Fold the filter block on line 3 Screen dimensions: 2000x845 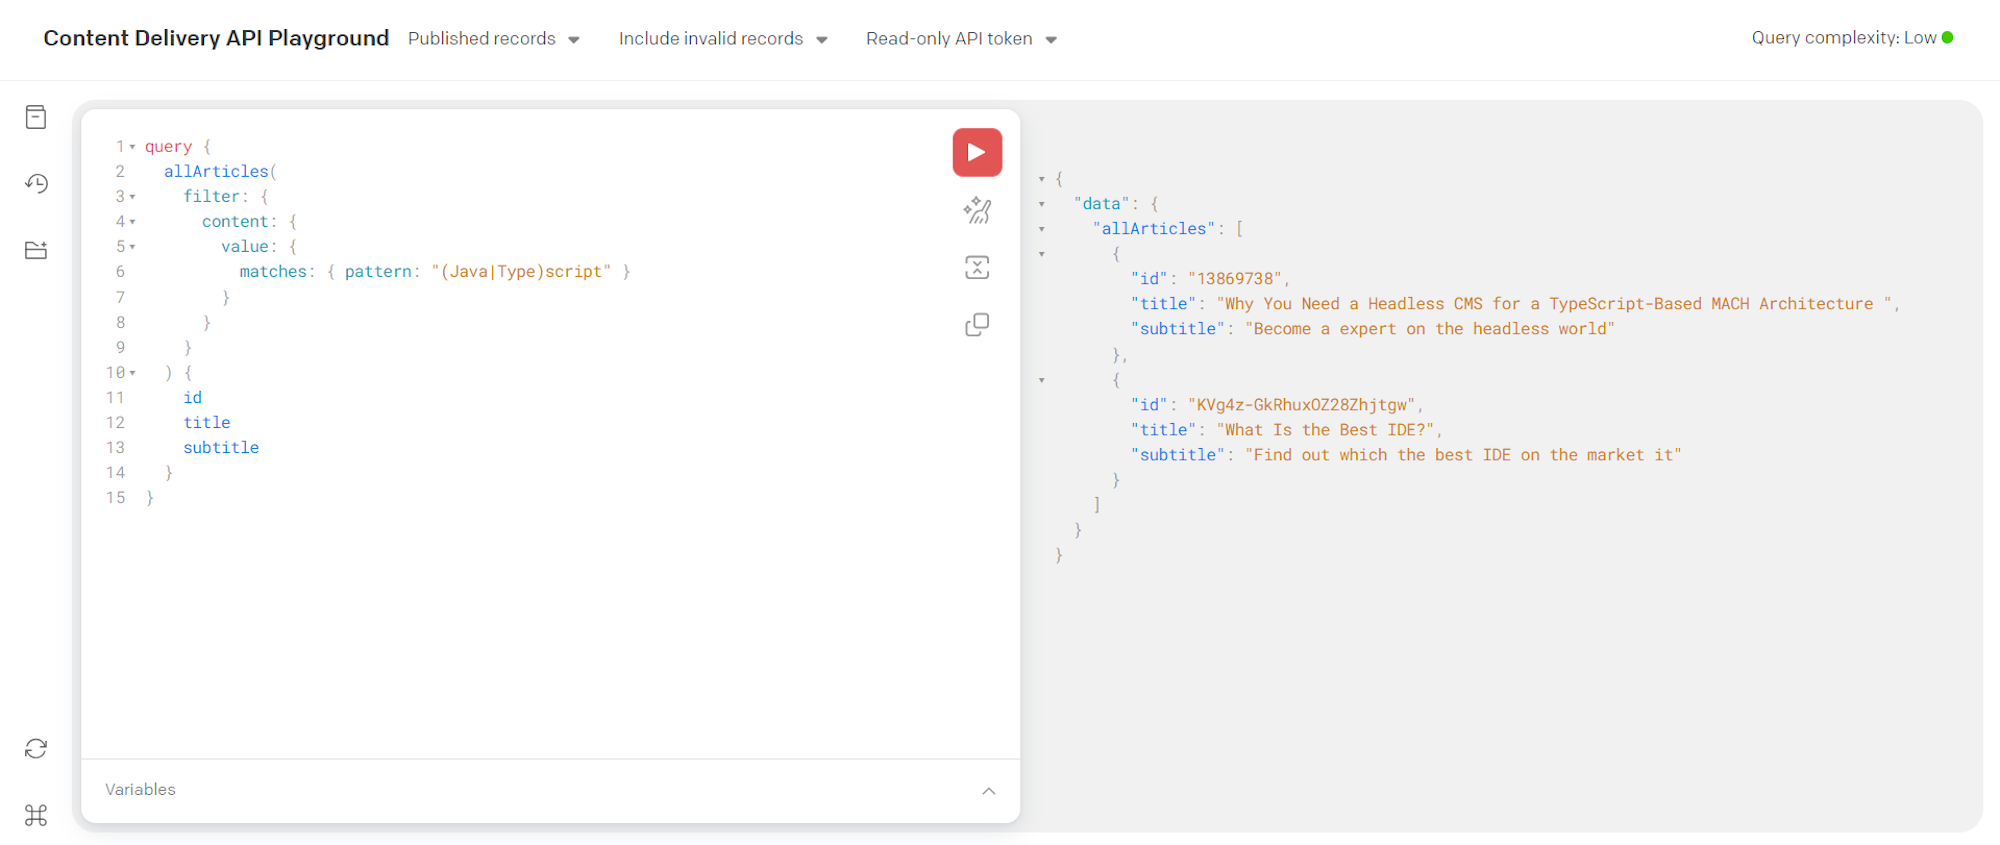tap(132, 197)
